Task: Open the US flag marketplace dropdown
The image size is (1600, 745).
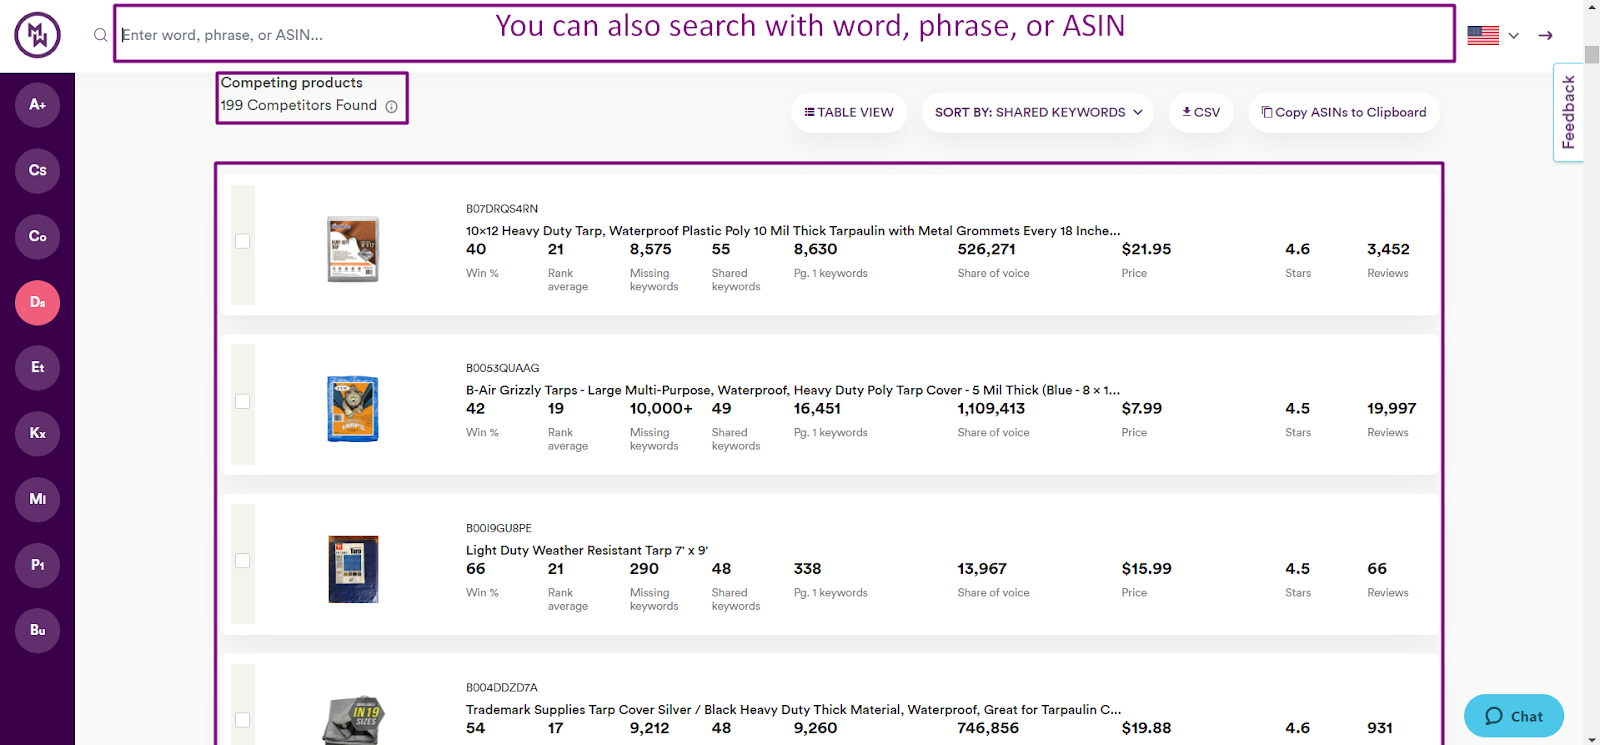Action: (x=1493, y=35)
